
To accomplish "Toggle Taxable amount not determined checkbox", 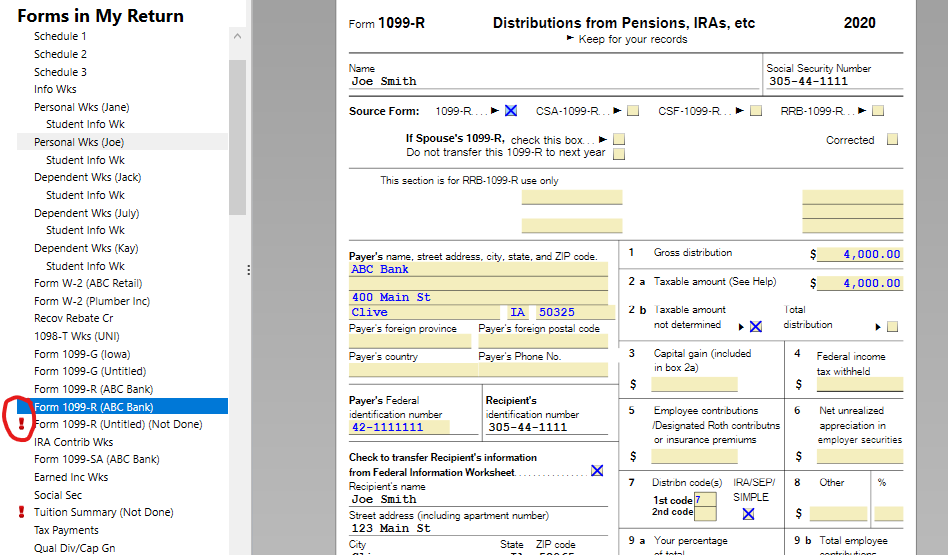I will (756, 326).
